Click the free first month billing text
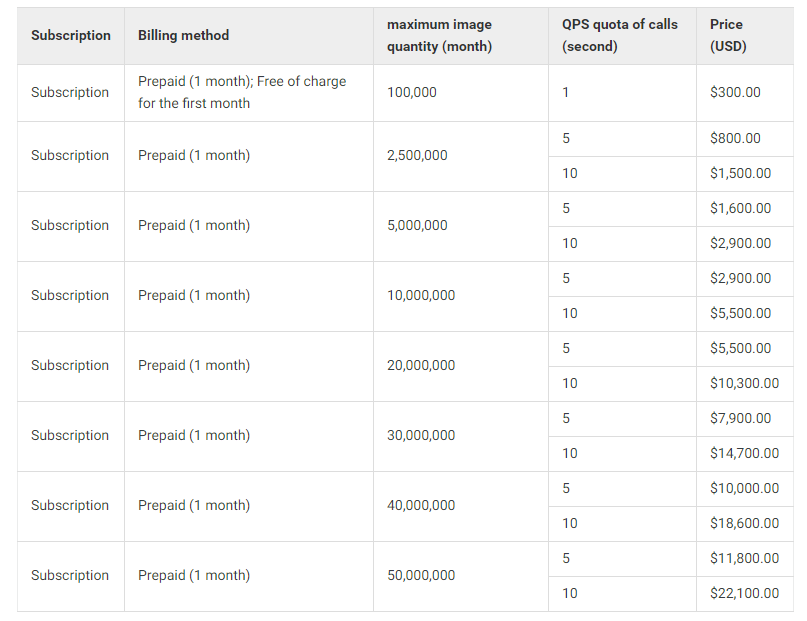The width and height of the screenshot is (807, 621). coord(242,92)
